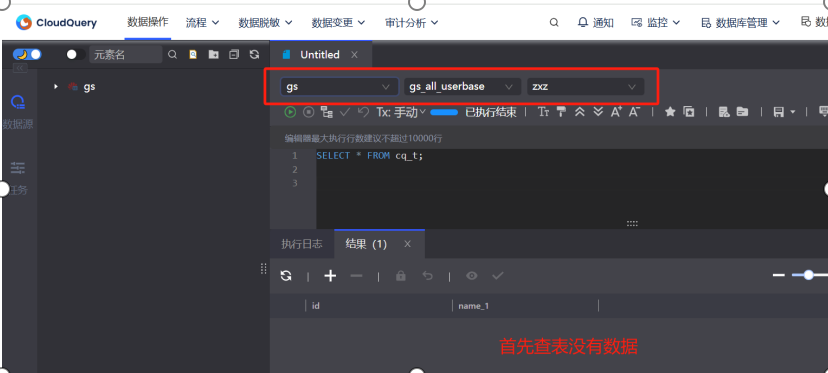Expand the gs tree node

[56, 86]
